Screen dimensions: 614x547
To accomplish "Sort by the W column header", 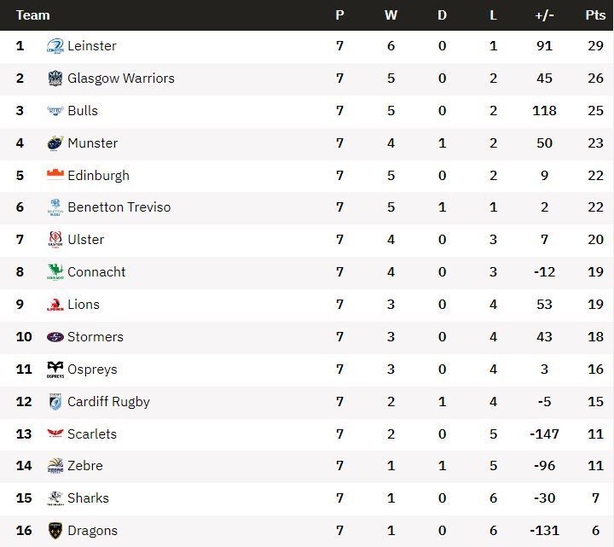I will point(391,15).
